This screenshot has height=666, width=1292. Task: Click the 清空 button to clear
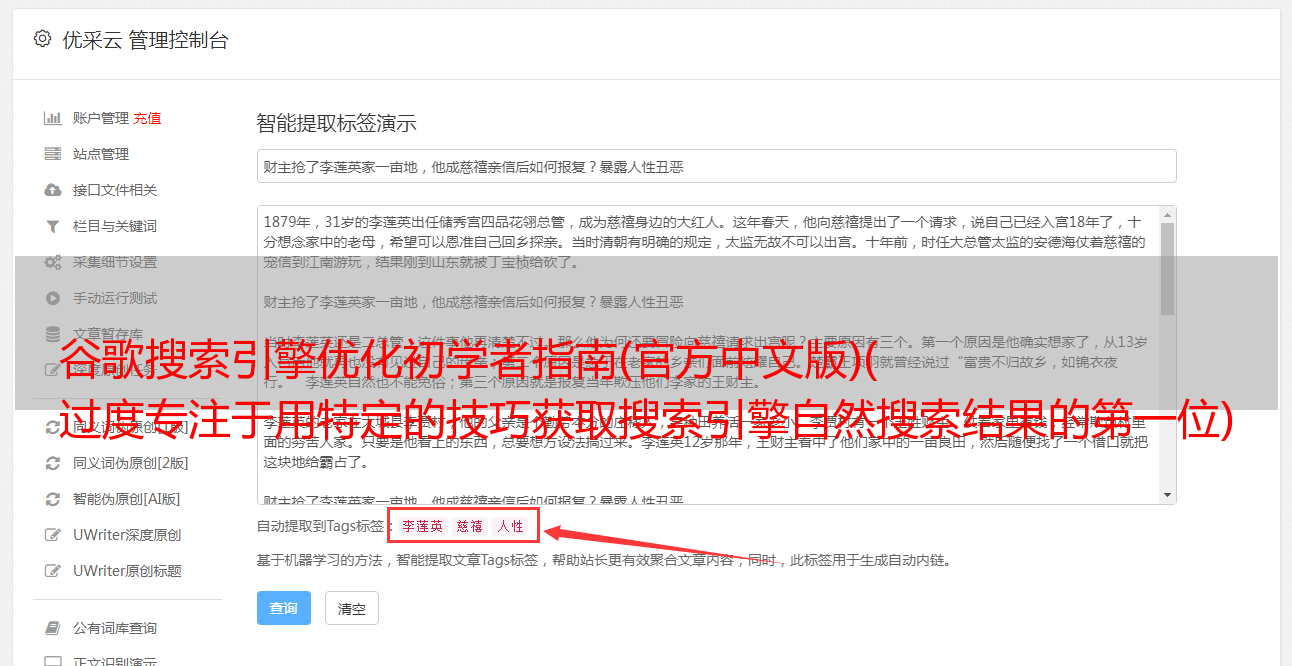pos(352,608)
